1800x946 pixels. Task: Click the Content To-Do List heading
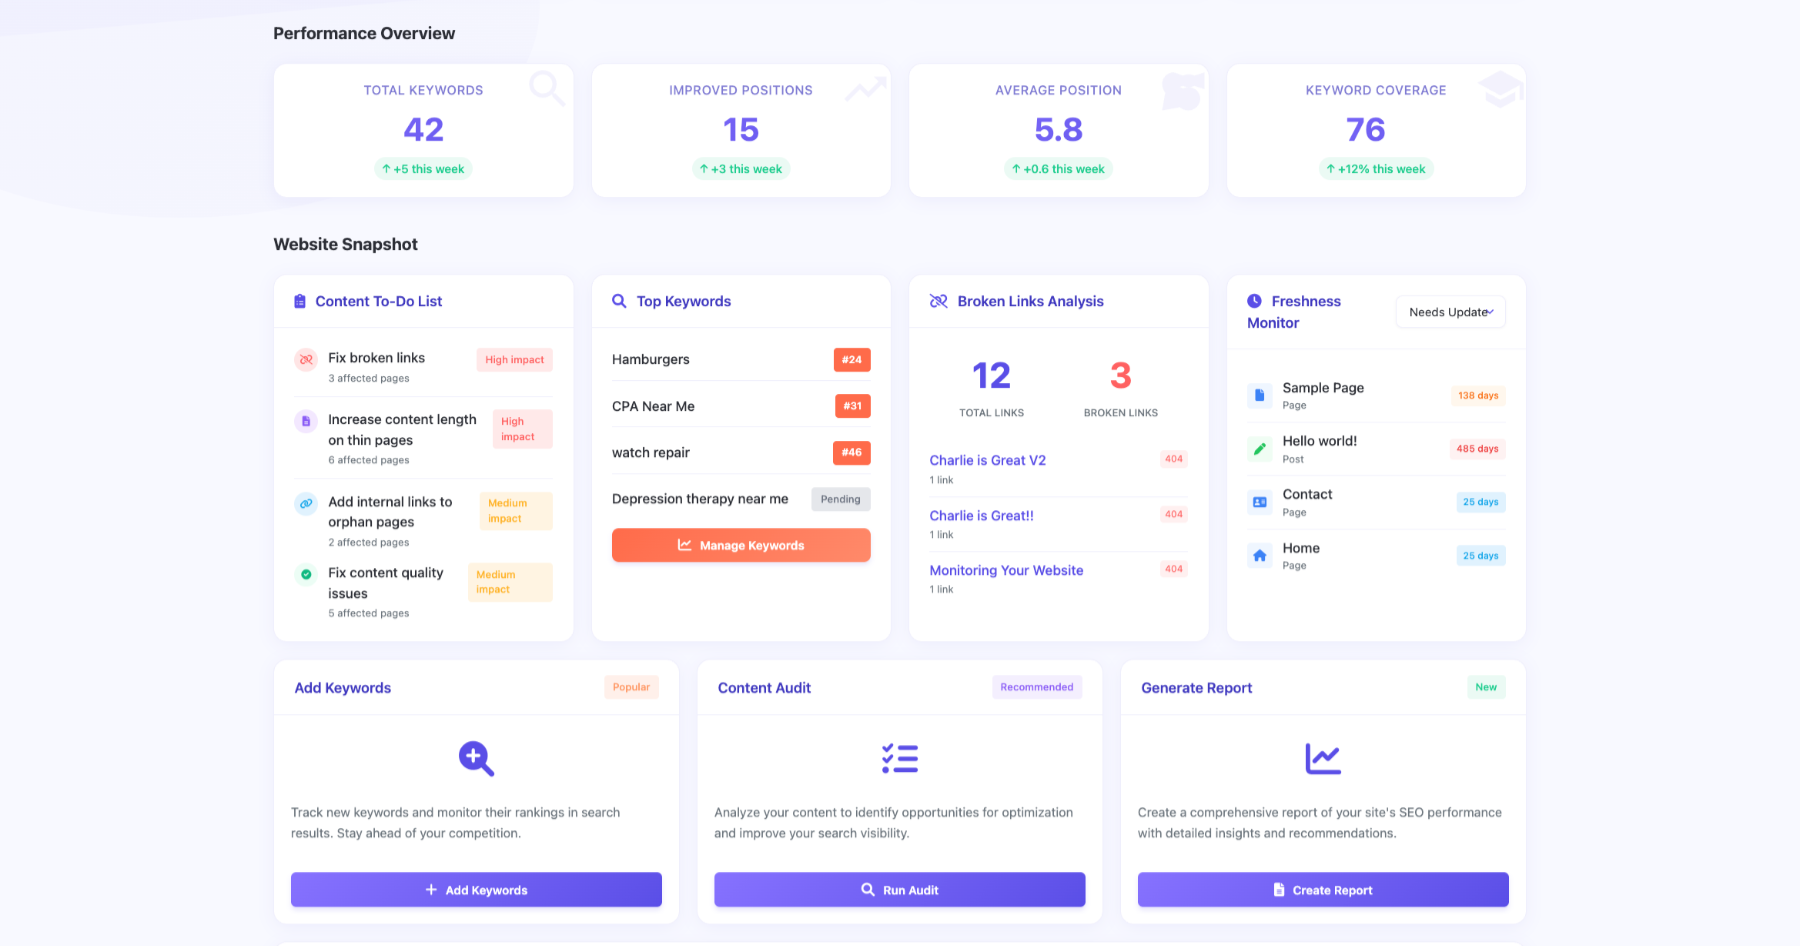tap(379, 301)
